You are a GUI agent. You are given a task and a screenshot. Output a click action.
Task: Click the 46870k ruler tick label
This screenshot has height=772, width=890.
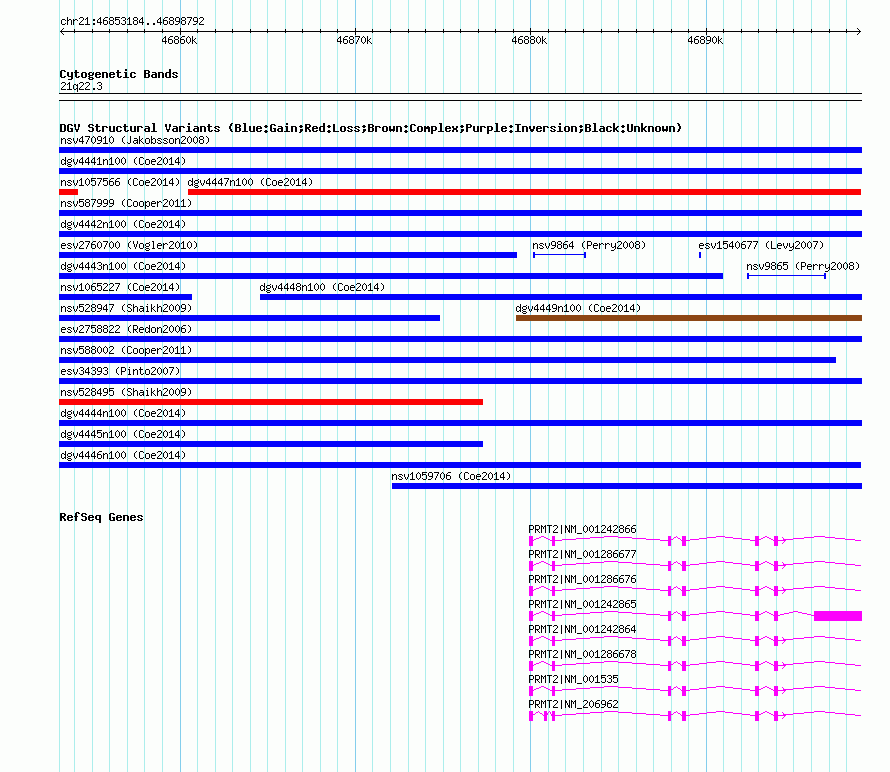click(x=354, y=40)
